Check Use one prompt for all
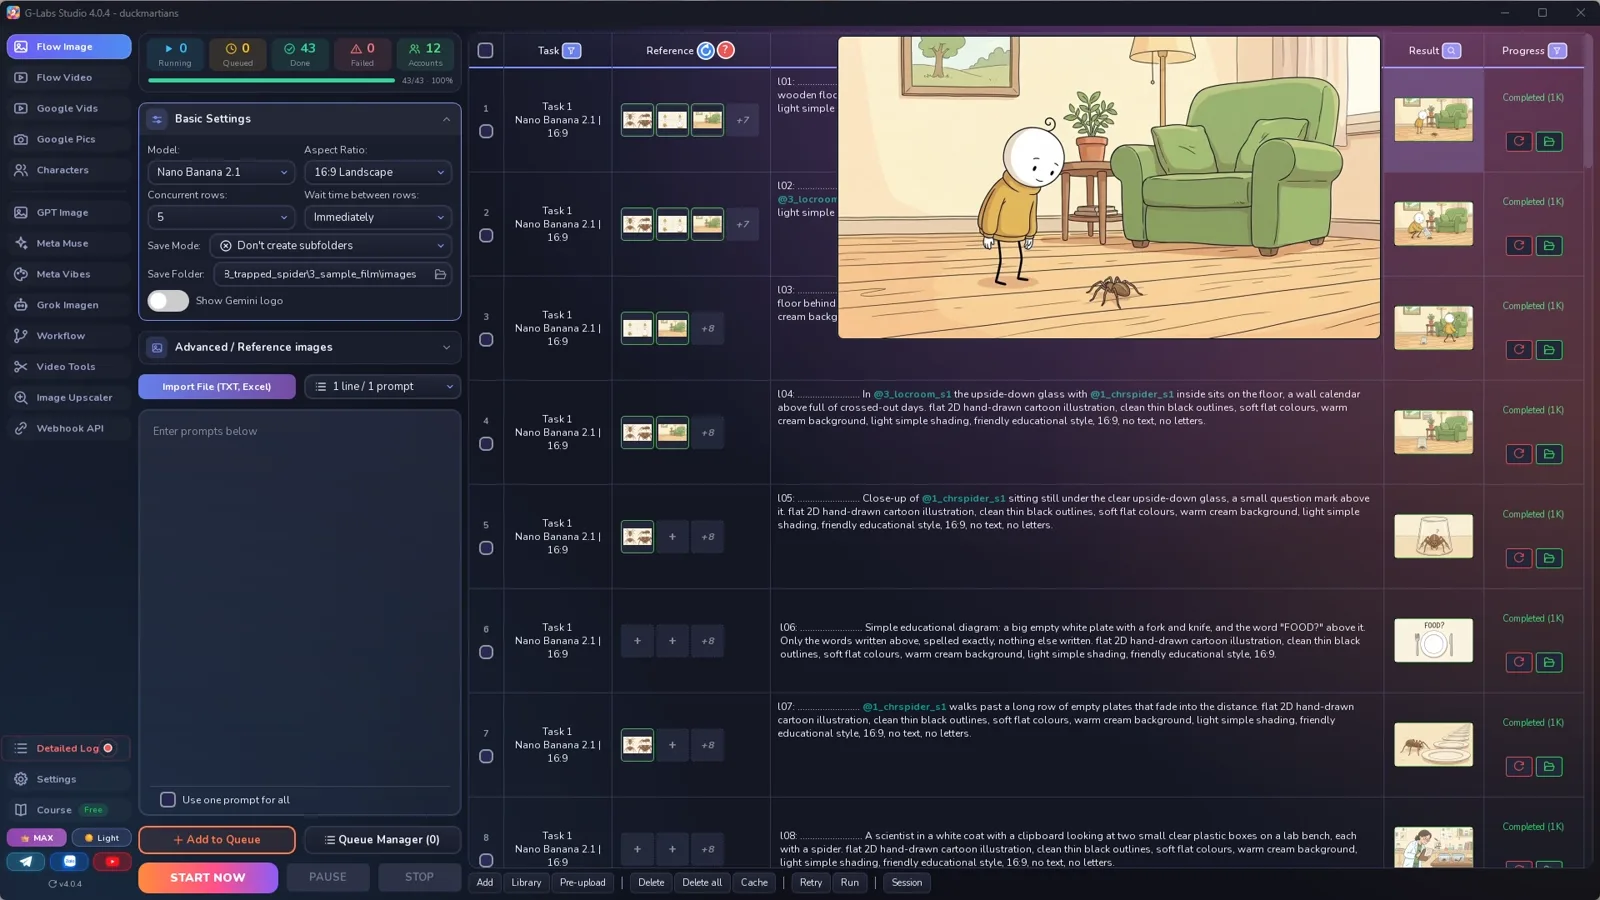 pyautogui.click(x=168, y=800)
